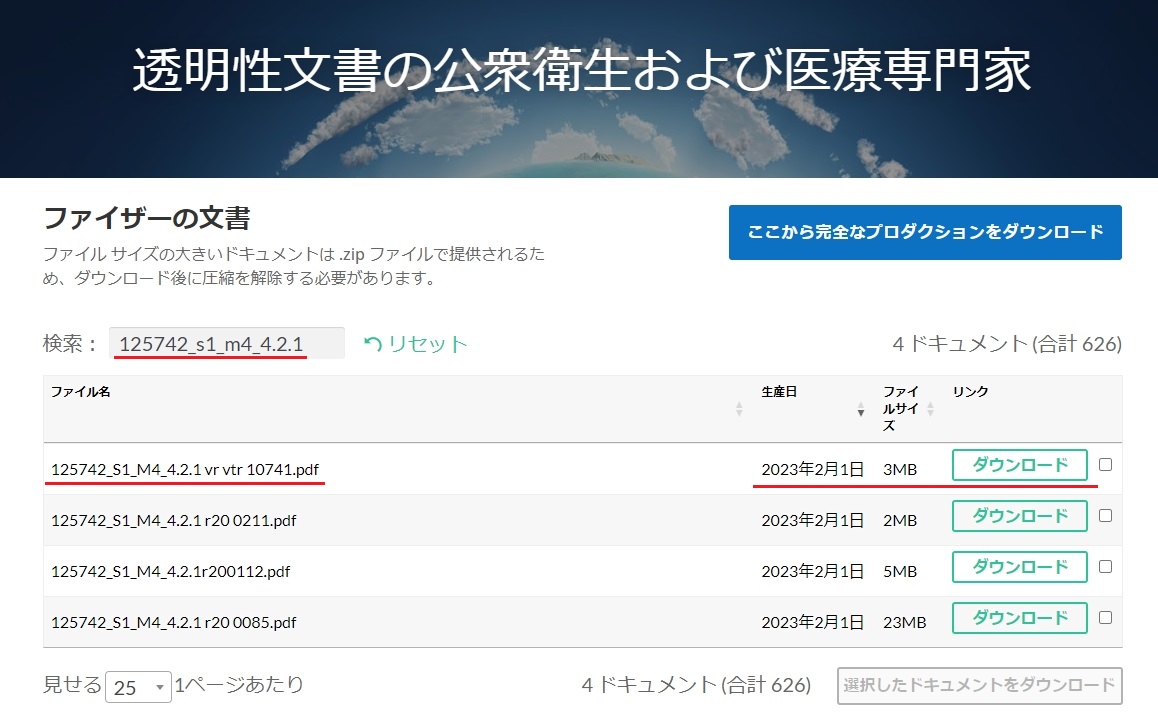
Task: Check the box for r200112.pdf row
Action: coord(1106,566)
